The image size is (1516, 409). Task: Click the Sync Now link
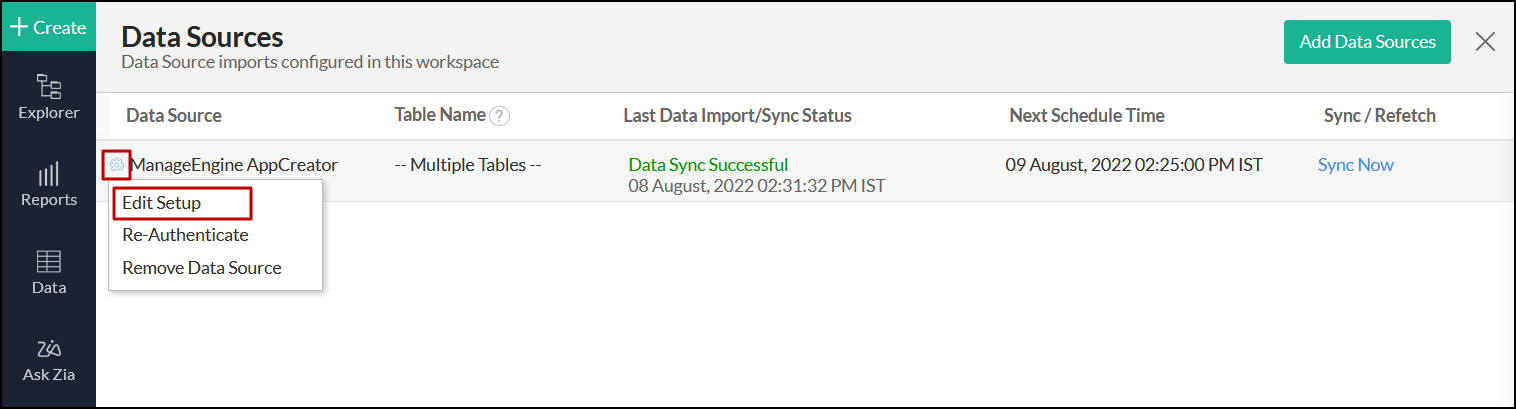pos(1355,165)
